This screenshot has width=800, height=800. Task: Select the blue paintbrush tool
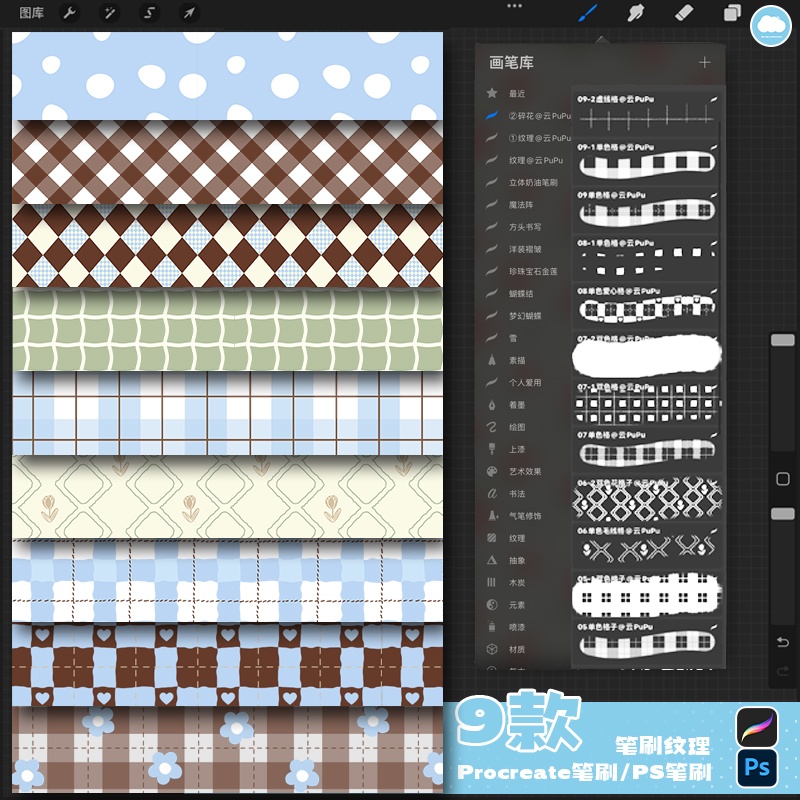click(x=588, y=13)
